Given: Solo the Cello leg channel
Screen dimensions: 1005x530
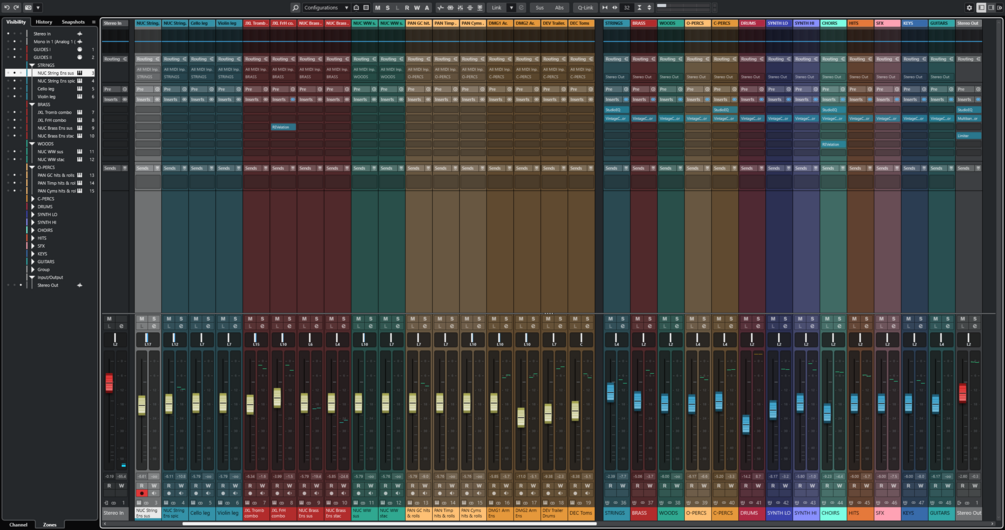Looking at the screenshot, I should click(208, 319).
